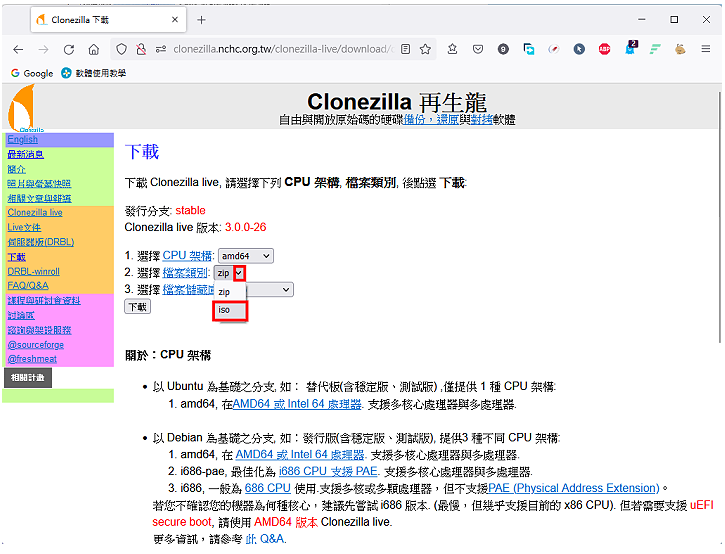Open the 軟體使用教學 bookmark
This screenshot has height=554, width=725.
pyautogui.click(x=94, y=73)
